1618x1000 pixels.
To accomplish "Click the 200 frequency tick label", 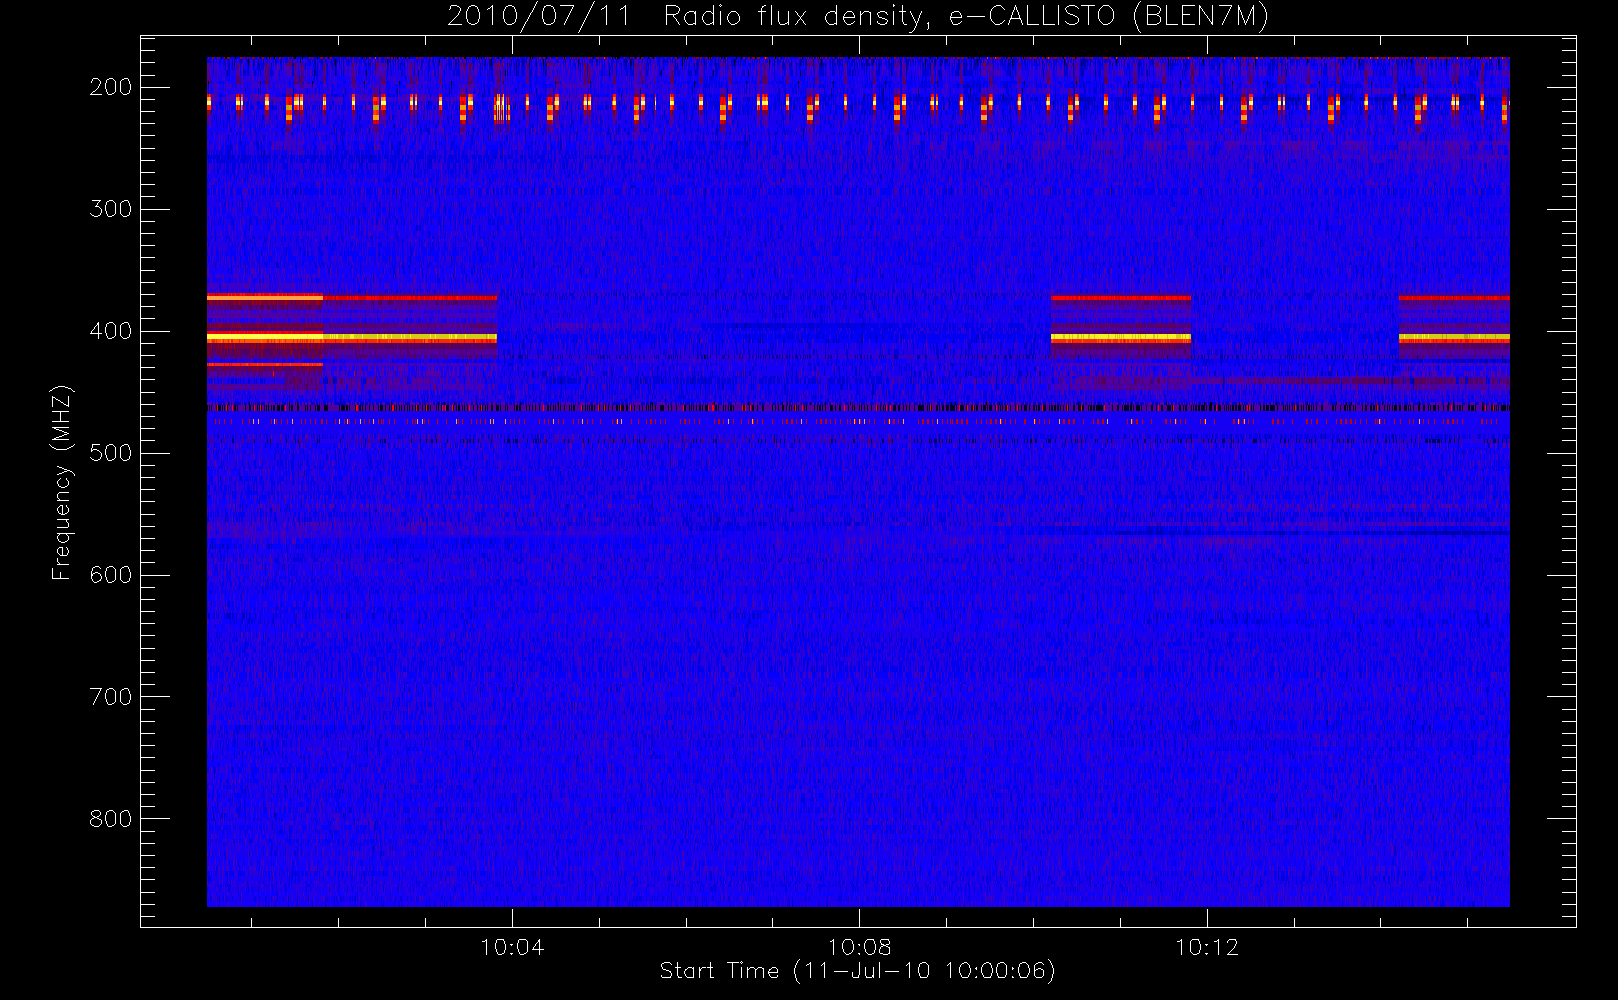I will click(110, 87).
